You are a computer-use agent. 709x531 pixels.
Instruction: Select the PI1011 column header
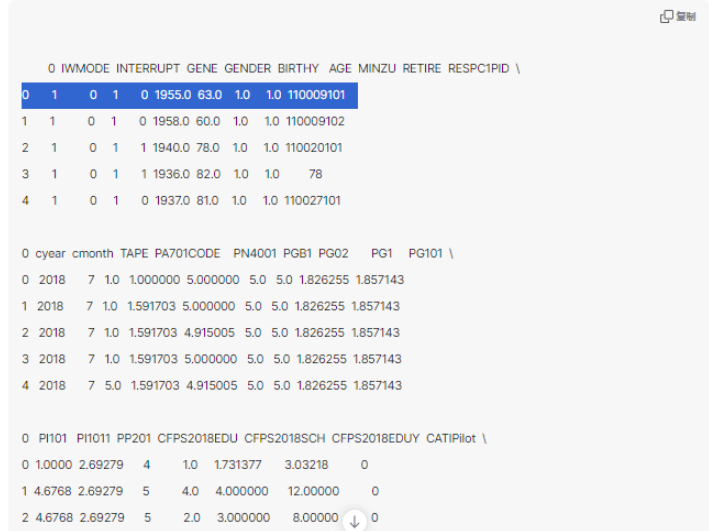tap(93, 438)
